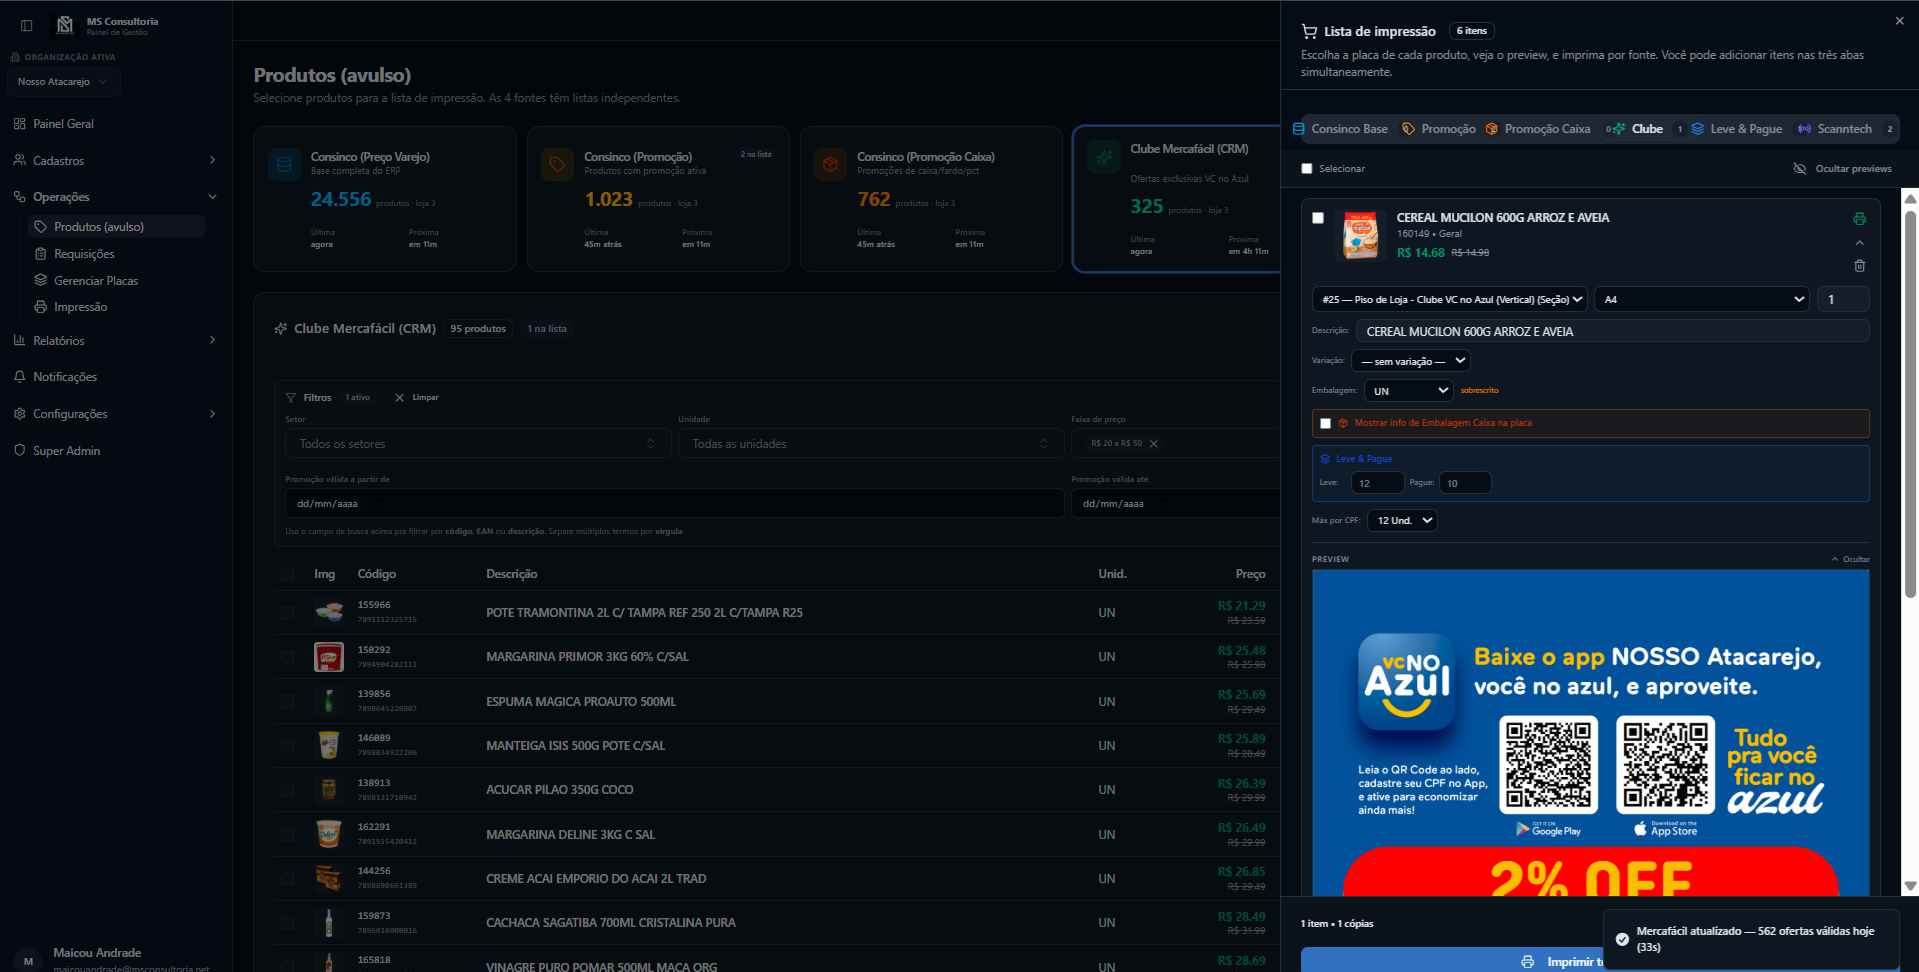Click the Impressão printer icon in sidebar
Screen dimensions: 1919x972
[x=41, y=307]
